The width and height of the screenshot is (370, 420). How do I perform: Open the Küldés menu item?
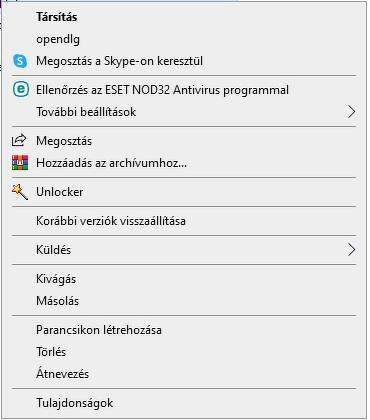184,250
